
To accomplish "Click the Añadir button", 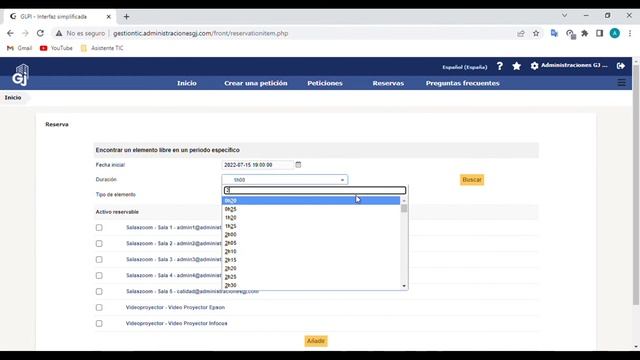I will [x=316, y=341].
